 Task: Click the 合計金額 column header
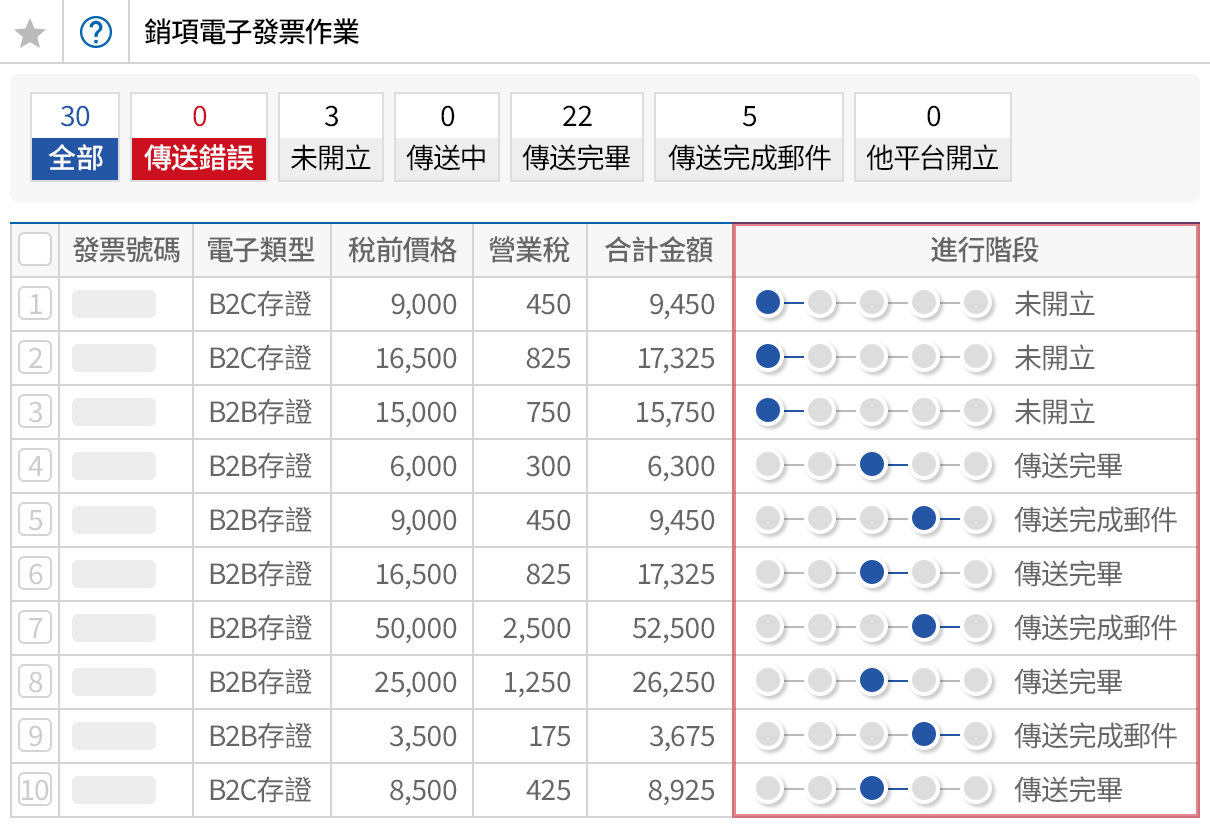[x=660, y=249]
